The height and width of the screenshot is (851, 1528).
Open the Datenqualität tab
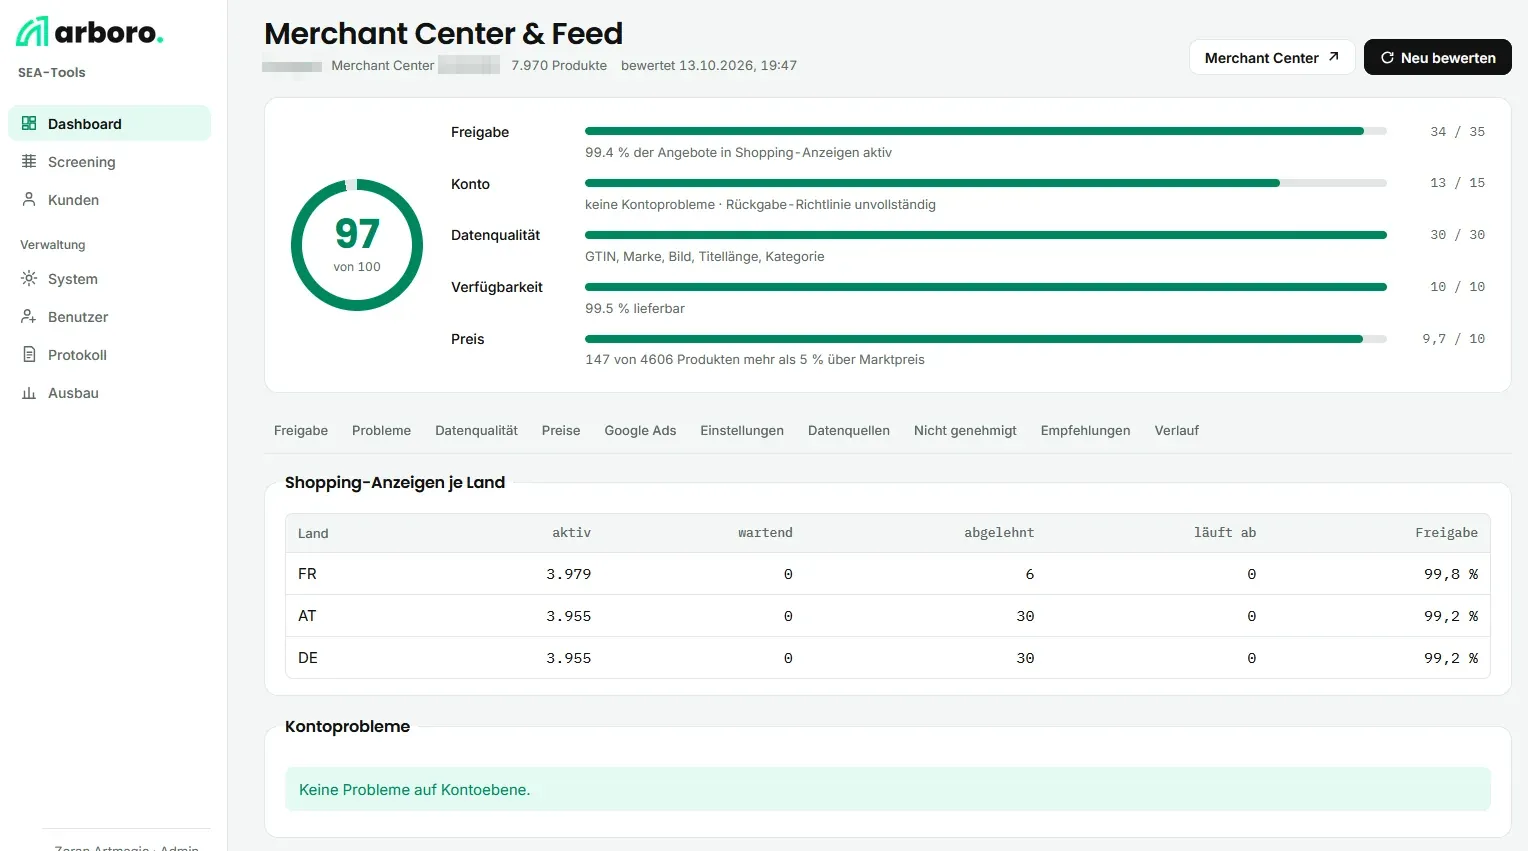(x=476, y=431)
